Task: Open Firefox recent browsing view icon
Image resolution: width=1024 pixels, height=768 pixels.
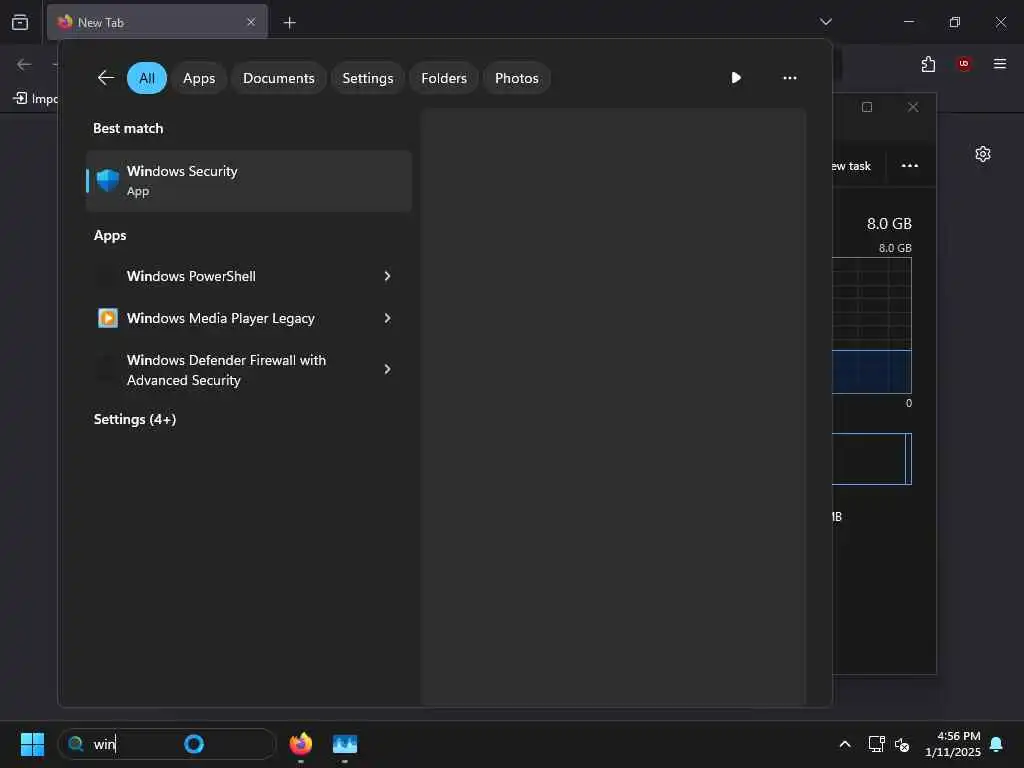Action: (x=20, y=22)
